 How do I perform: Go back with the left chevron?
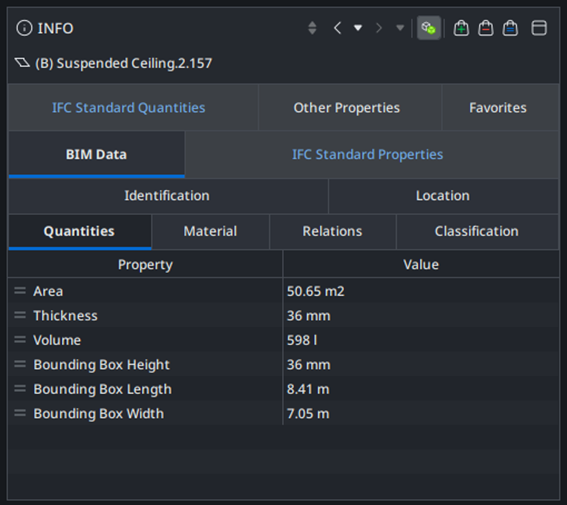pos(337,28)
